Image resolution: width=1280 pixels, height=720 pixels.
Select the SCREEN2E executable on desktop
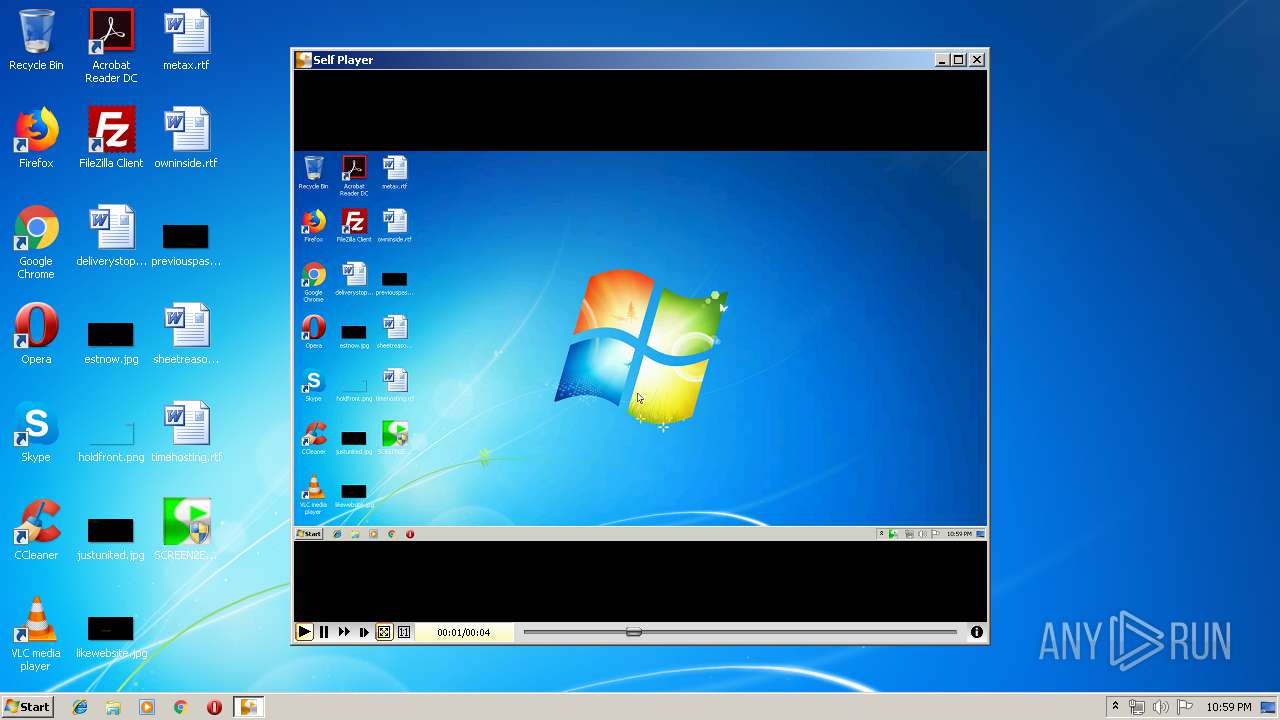point(186,530)
